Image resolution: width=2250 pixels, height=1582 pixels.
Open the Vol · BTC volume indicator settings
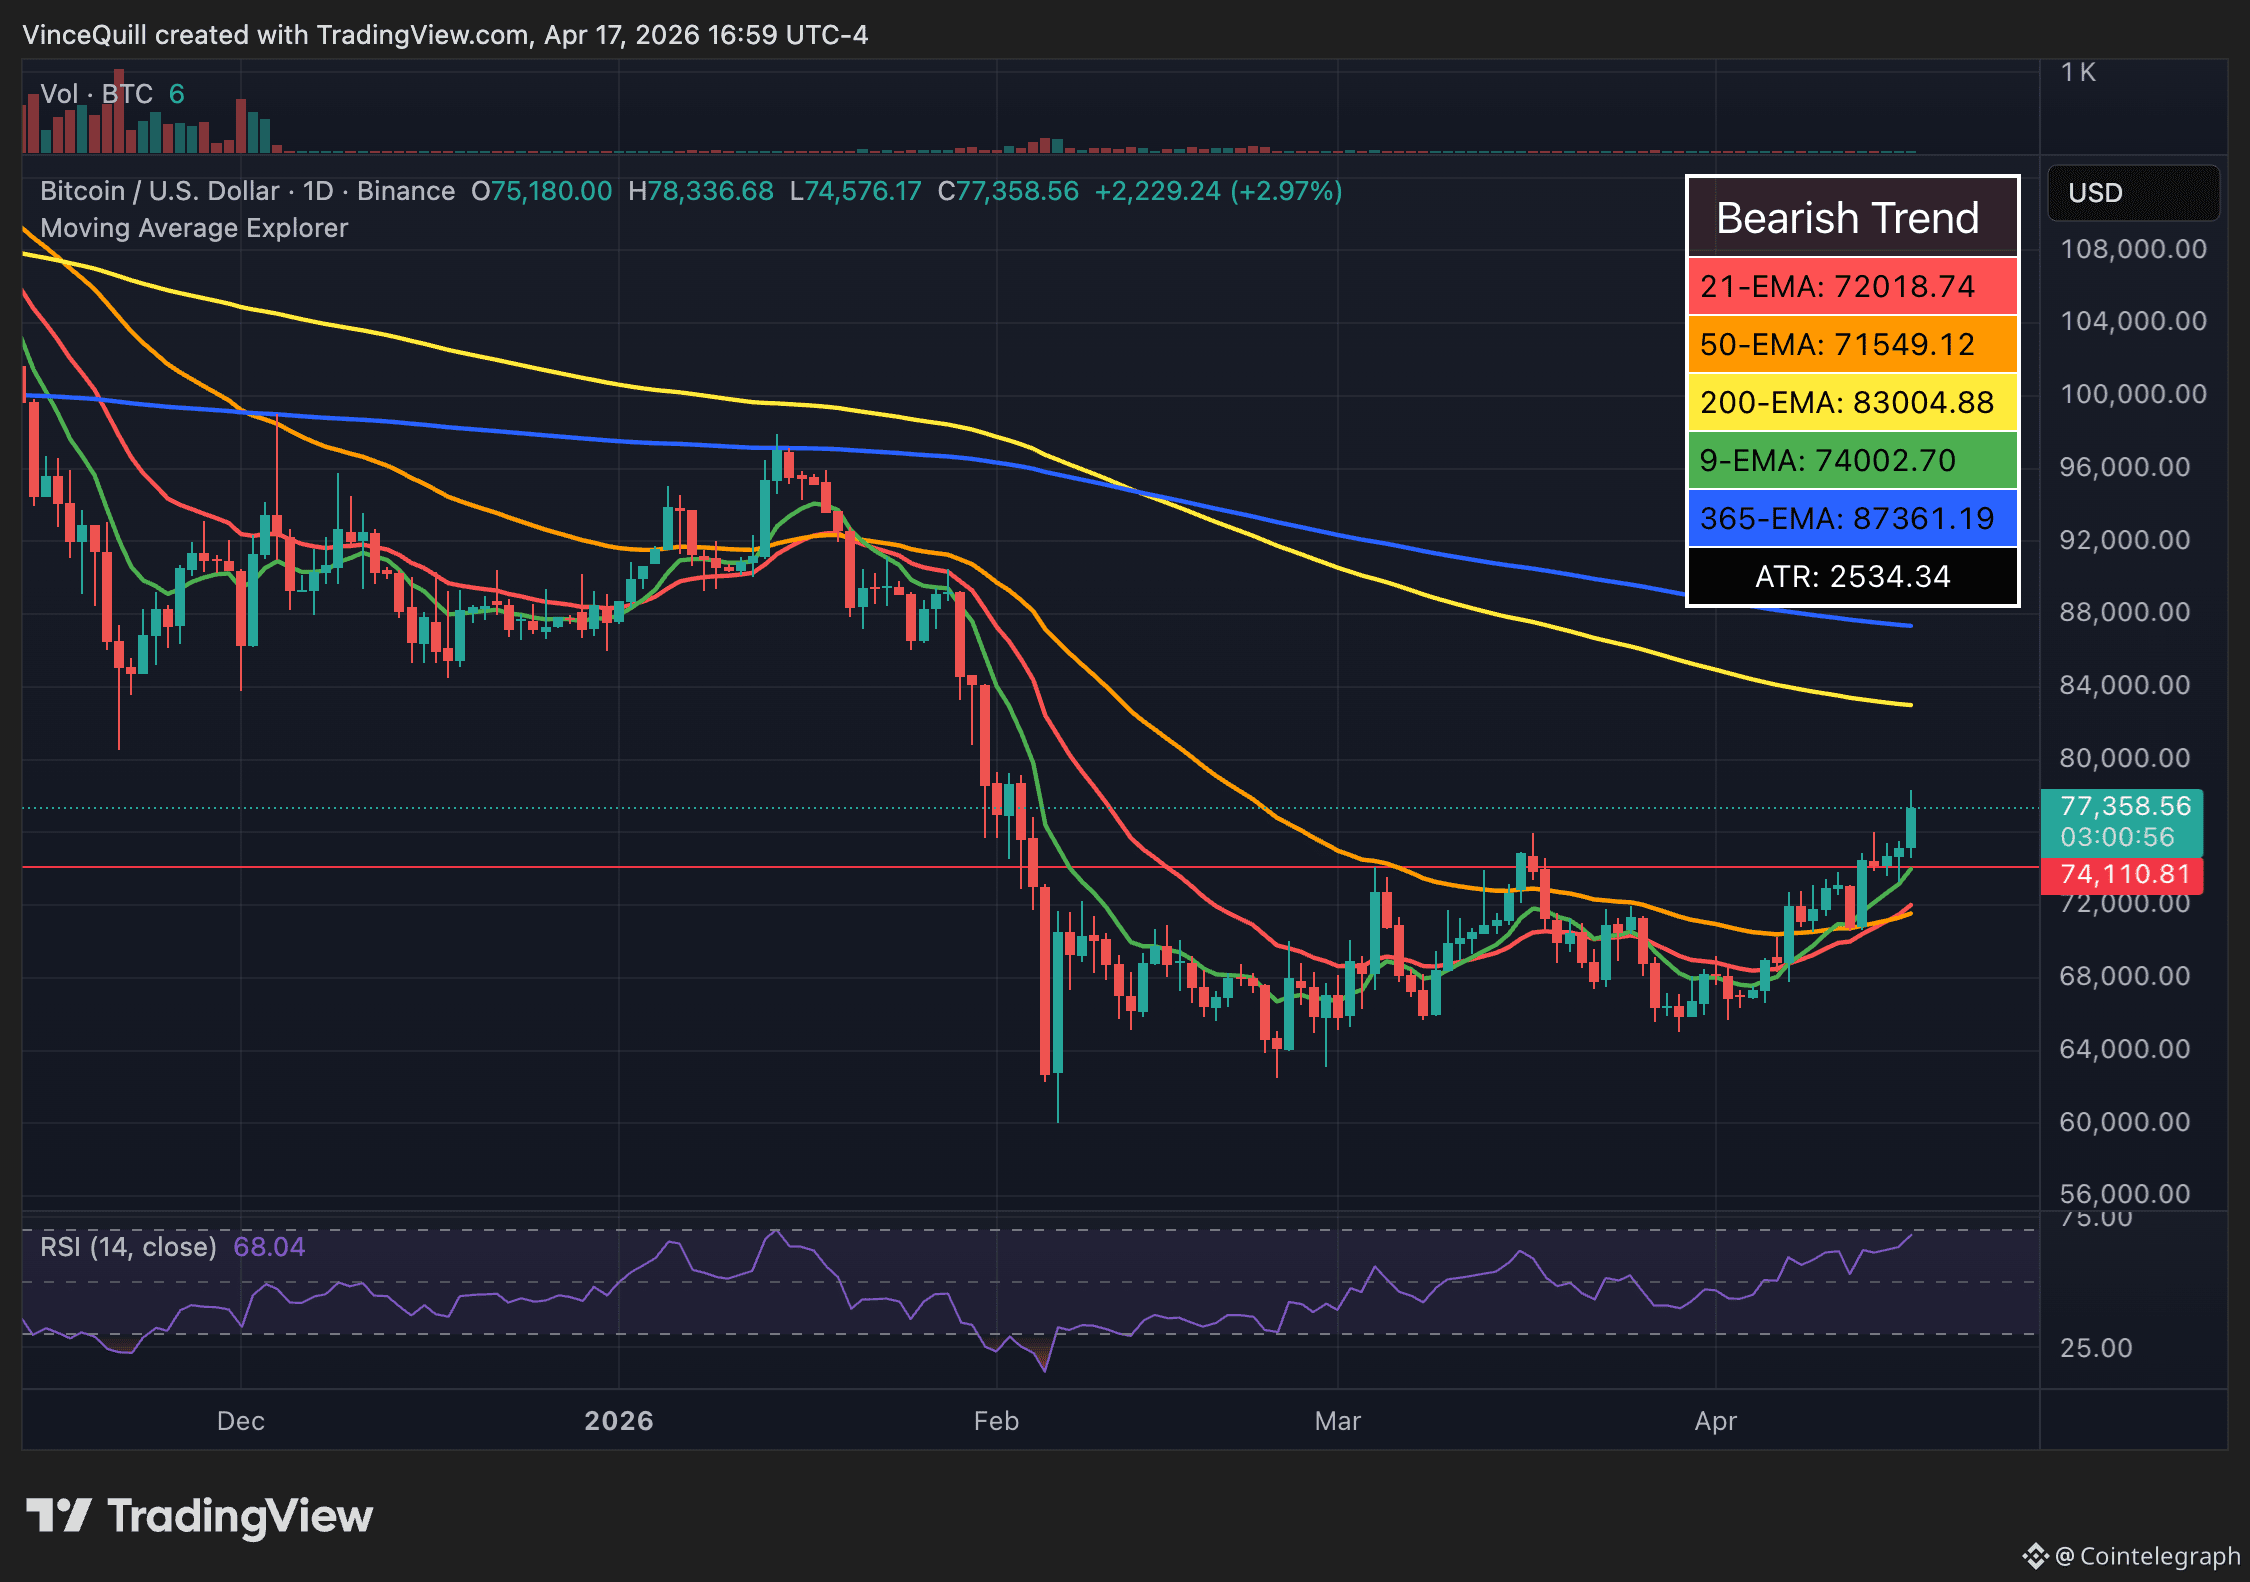97,93
